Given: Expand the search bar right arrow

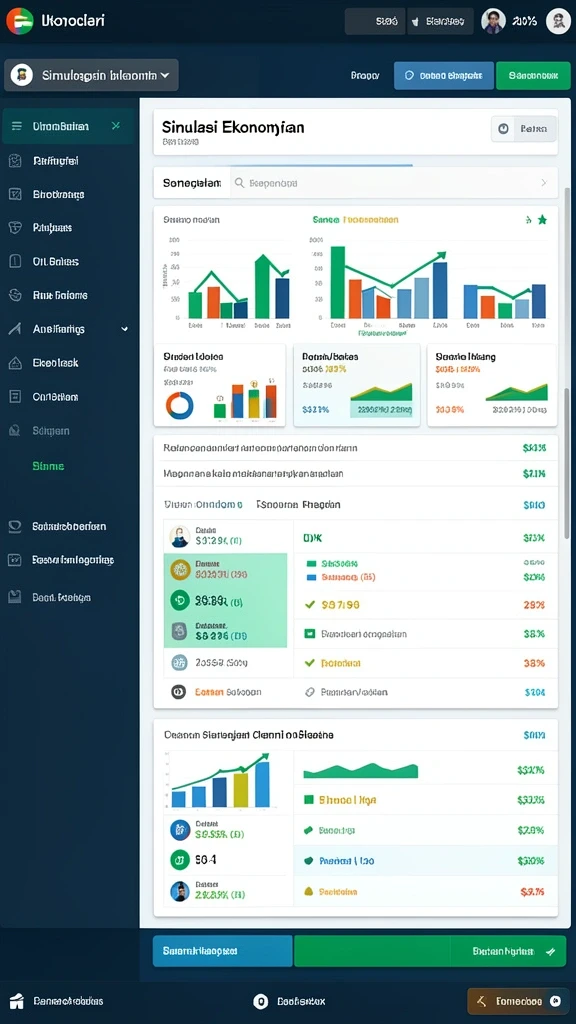Looking at the screenshot, I should click(x=543, y=184).
